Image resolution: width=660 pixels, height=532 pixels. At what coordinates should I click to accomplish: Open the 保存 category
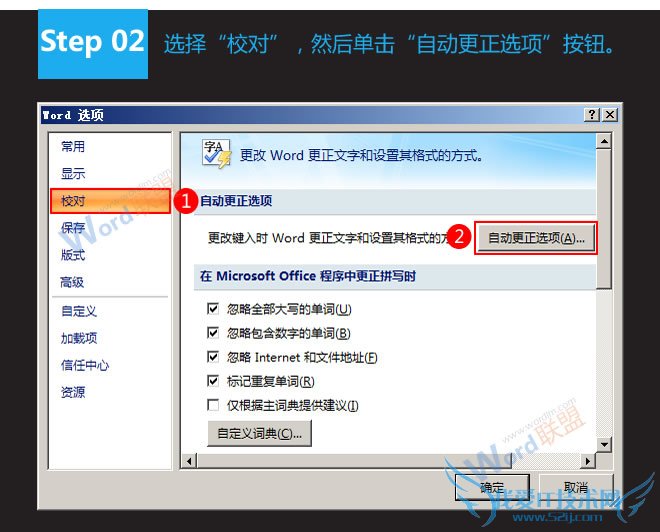73,228
